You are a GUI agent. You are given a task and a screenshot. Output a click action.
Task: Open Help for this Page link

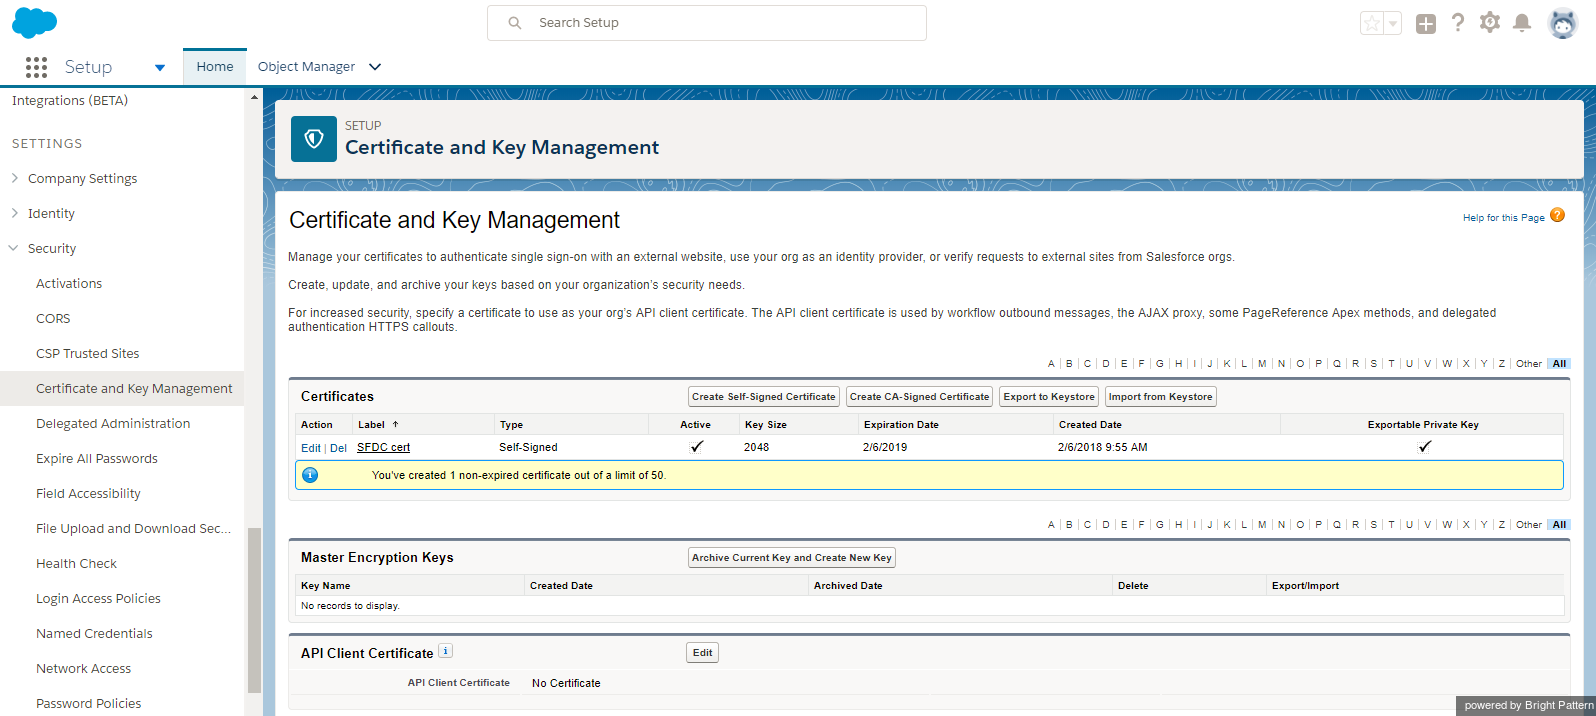tap(1504, 218)
